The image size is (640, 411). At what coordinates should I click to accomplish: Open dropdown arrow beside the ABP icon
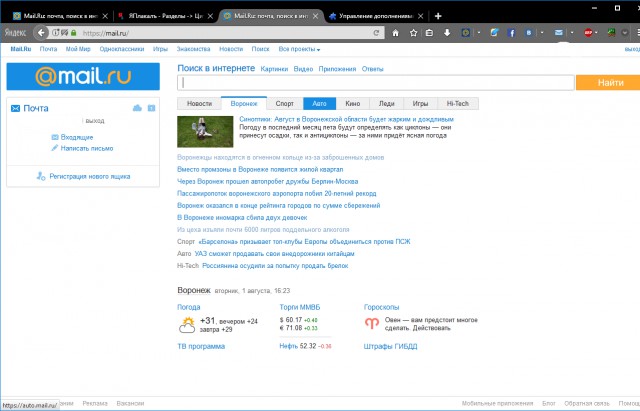(596, 33)
